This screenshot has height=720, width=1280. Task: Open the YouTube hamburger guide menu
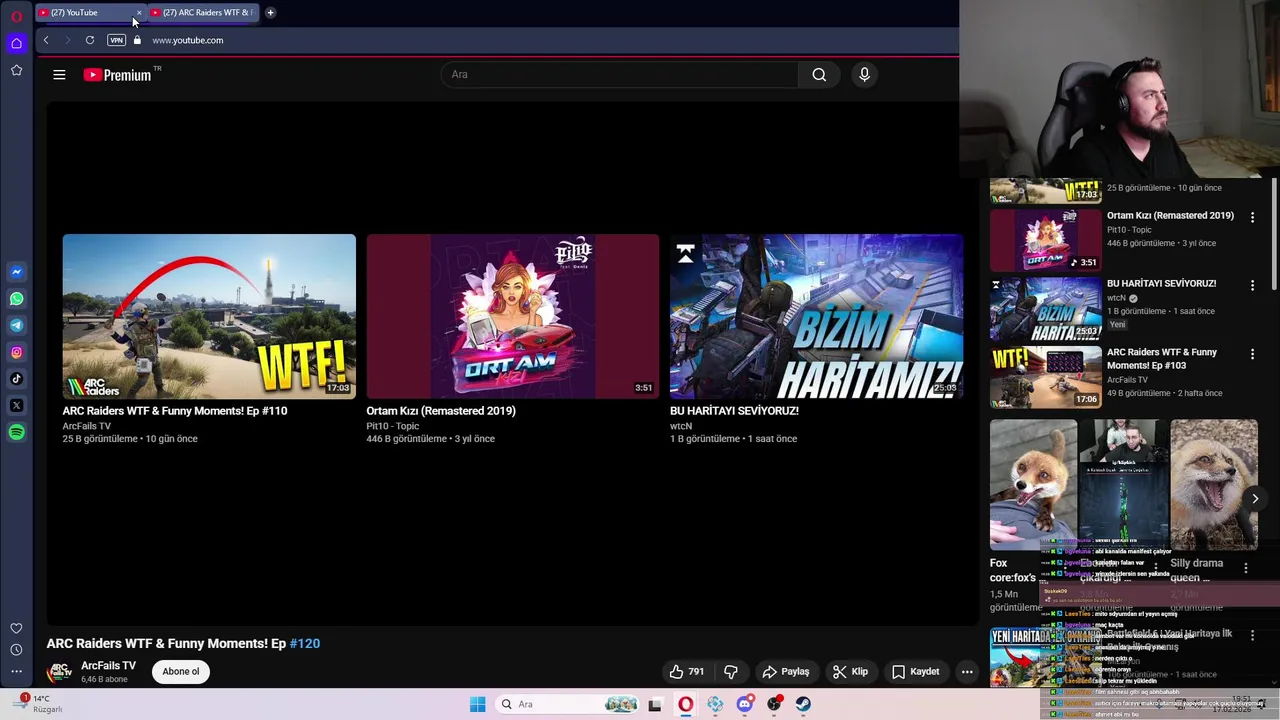pos(59,75)
